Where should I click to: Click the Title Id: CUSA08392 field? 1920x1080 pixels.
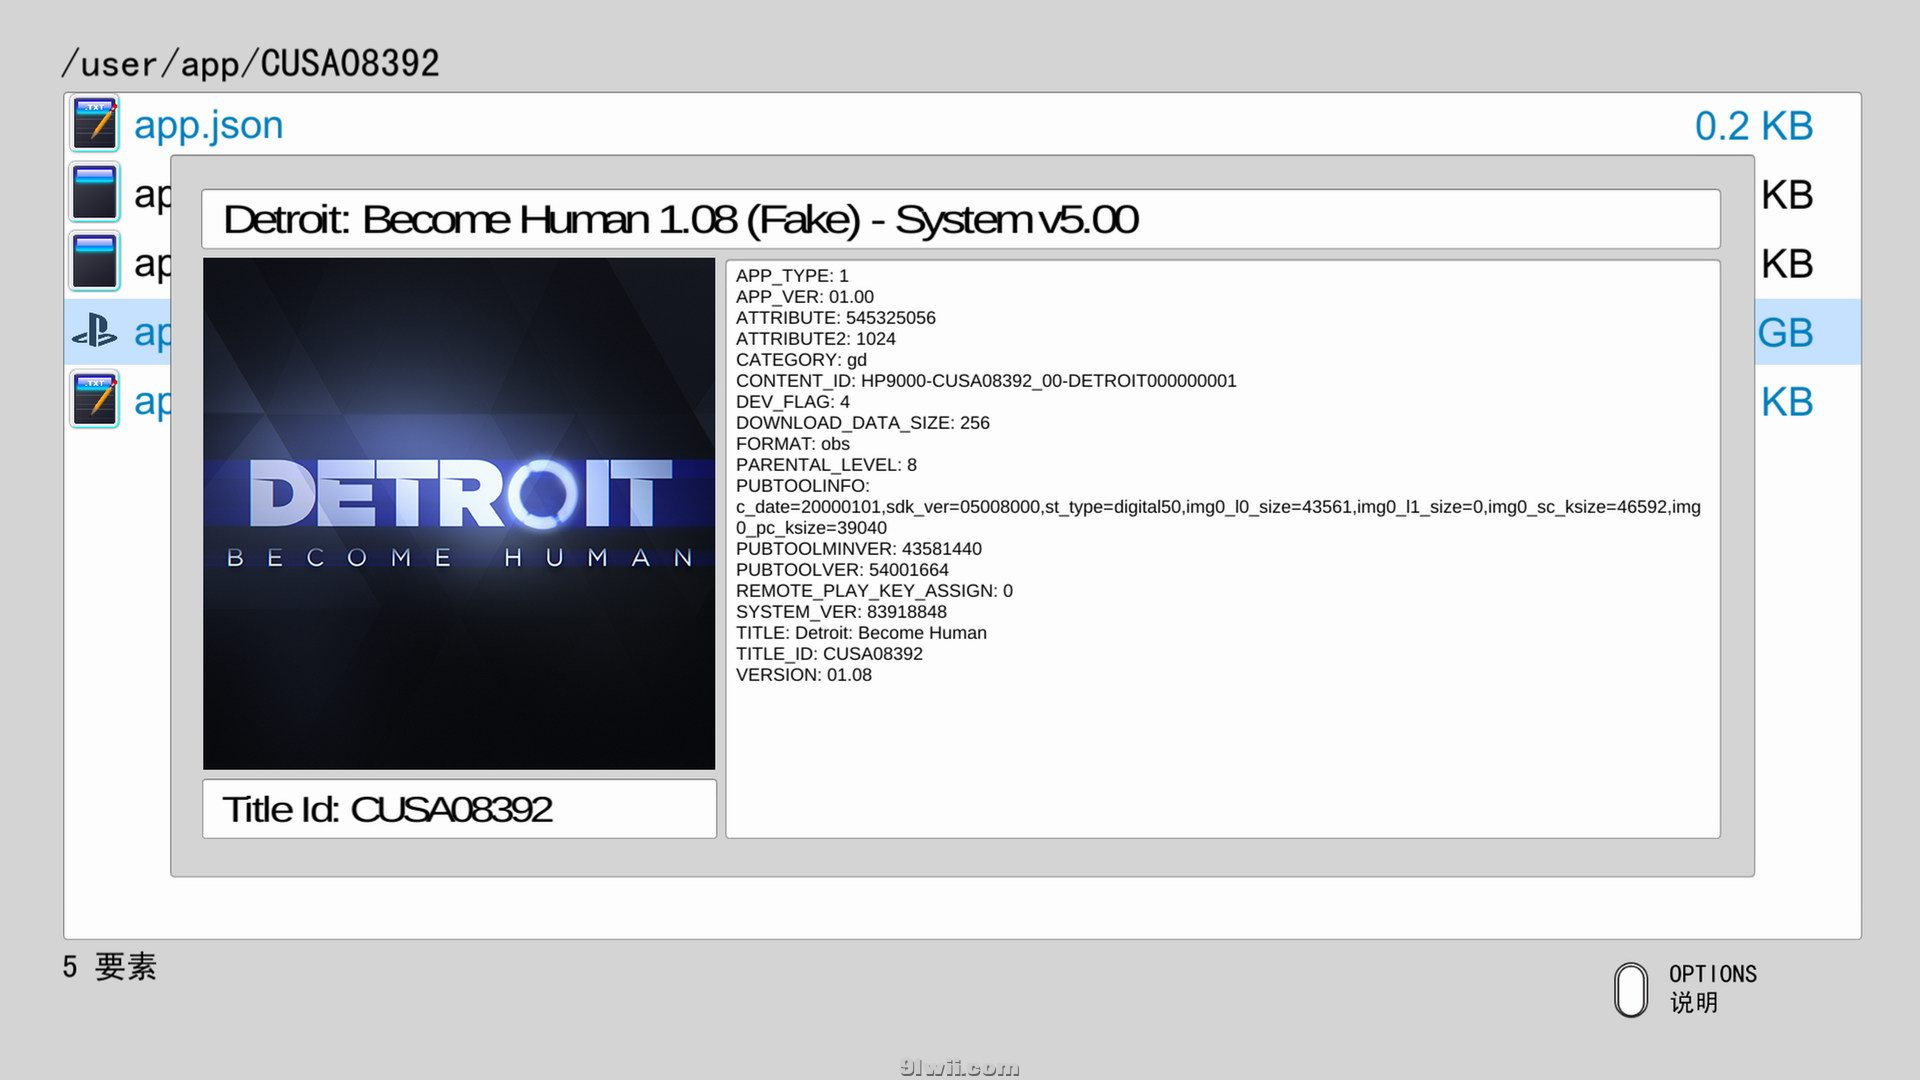[x=459, y=809]
